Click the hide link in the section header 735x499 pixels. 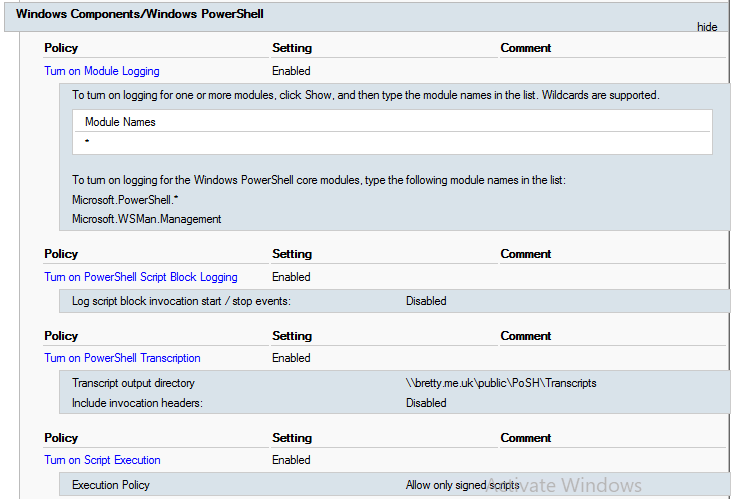[x=707, y=27]
